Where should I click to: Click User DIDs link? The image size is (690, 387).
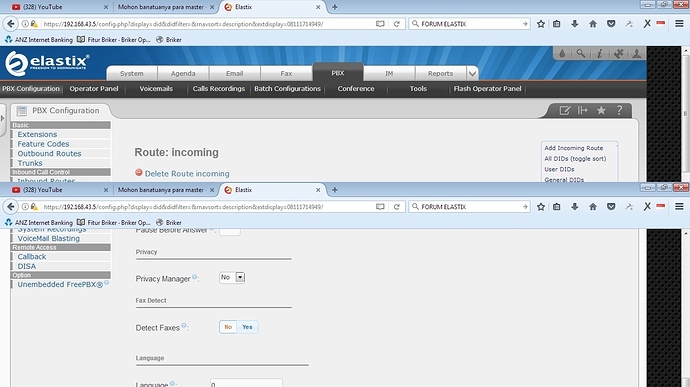click(559, 169)
